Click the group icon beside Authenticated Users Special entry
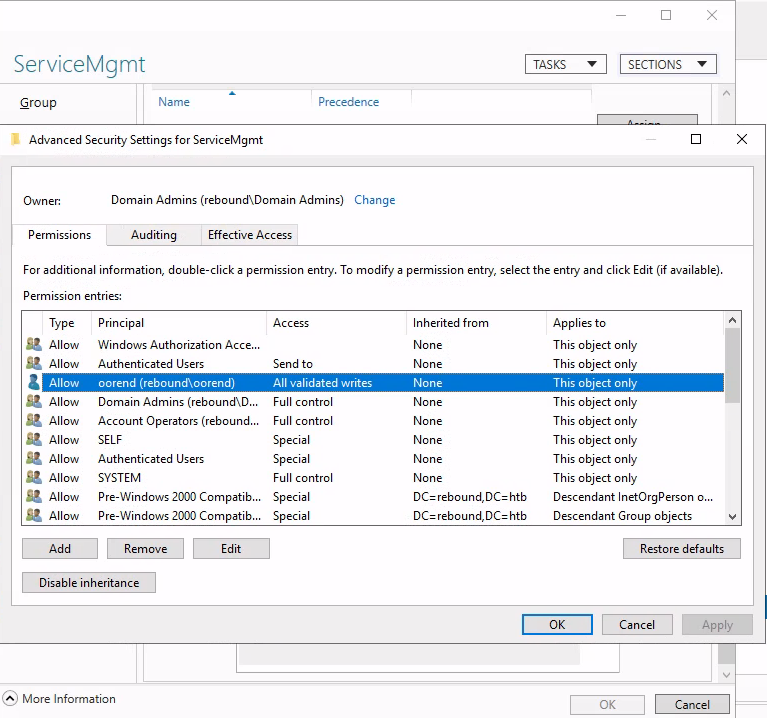This screenshot has width=767, height=718. tap(34, 458)
